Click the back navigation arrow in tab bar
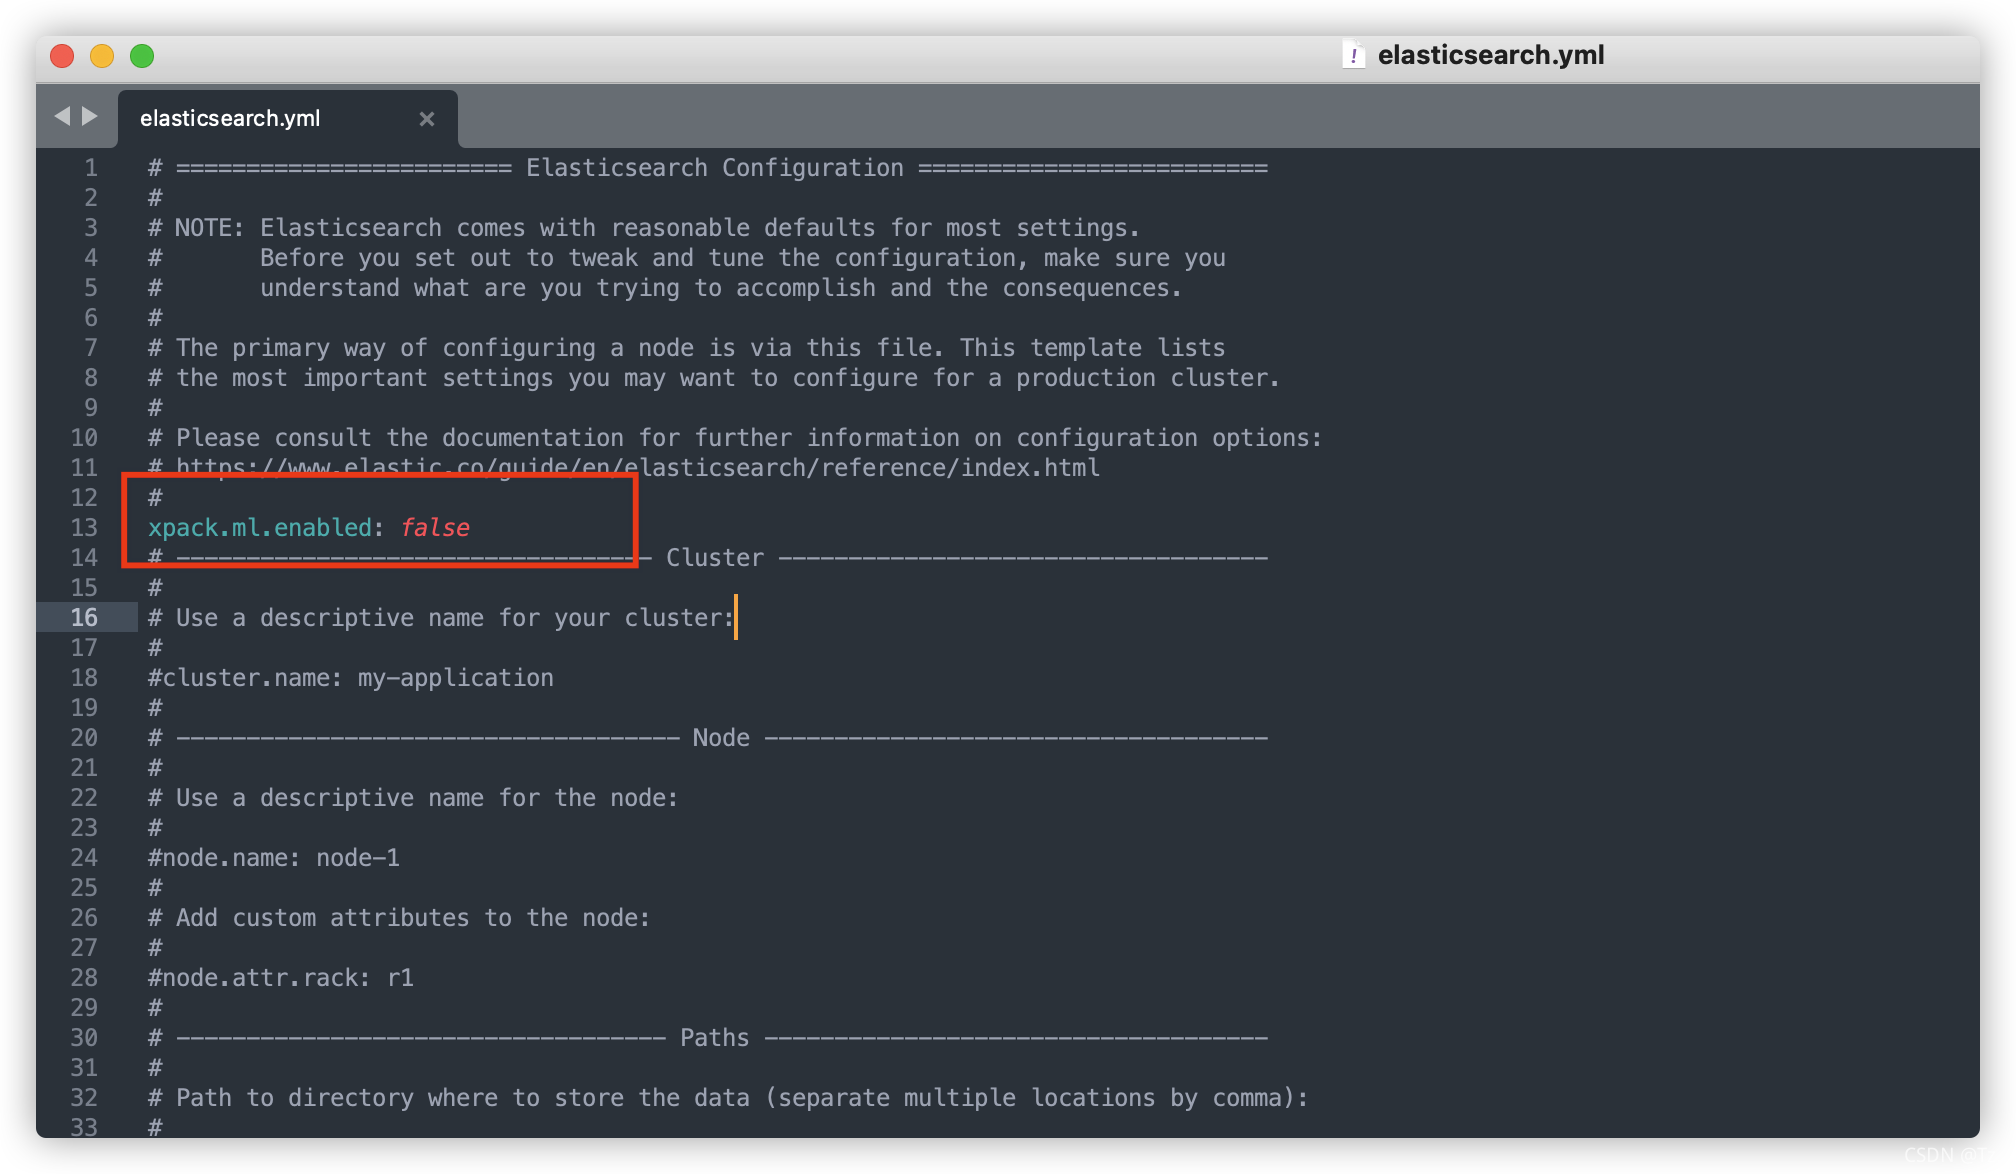This screenshot has height=1174, width=2016. coord(62,116)
